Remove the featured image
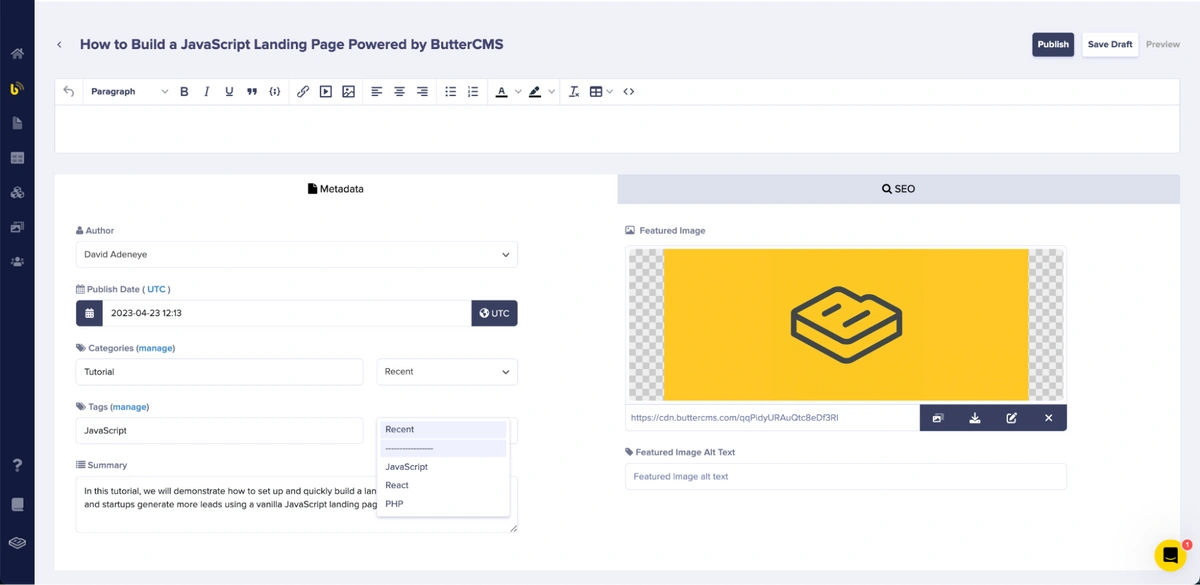 [1049, 418]
